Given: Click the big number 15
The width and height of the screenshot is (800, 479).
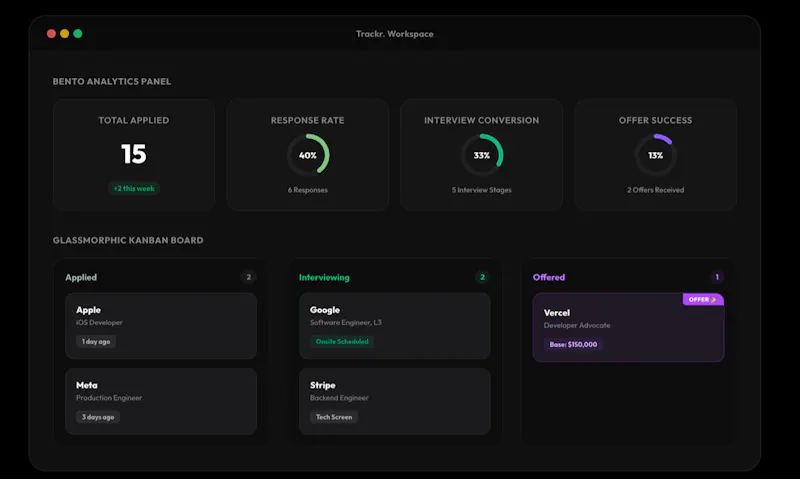Looking at the screenshot, I should tap(134, 154).
